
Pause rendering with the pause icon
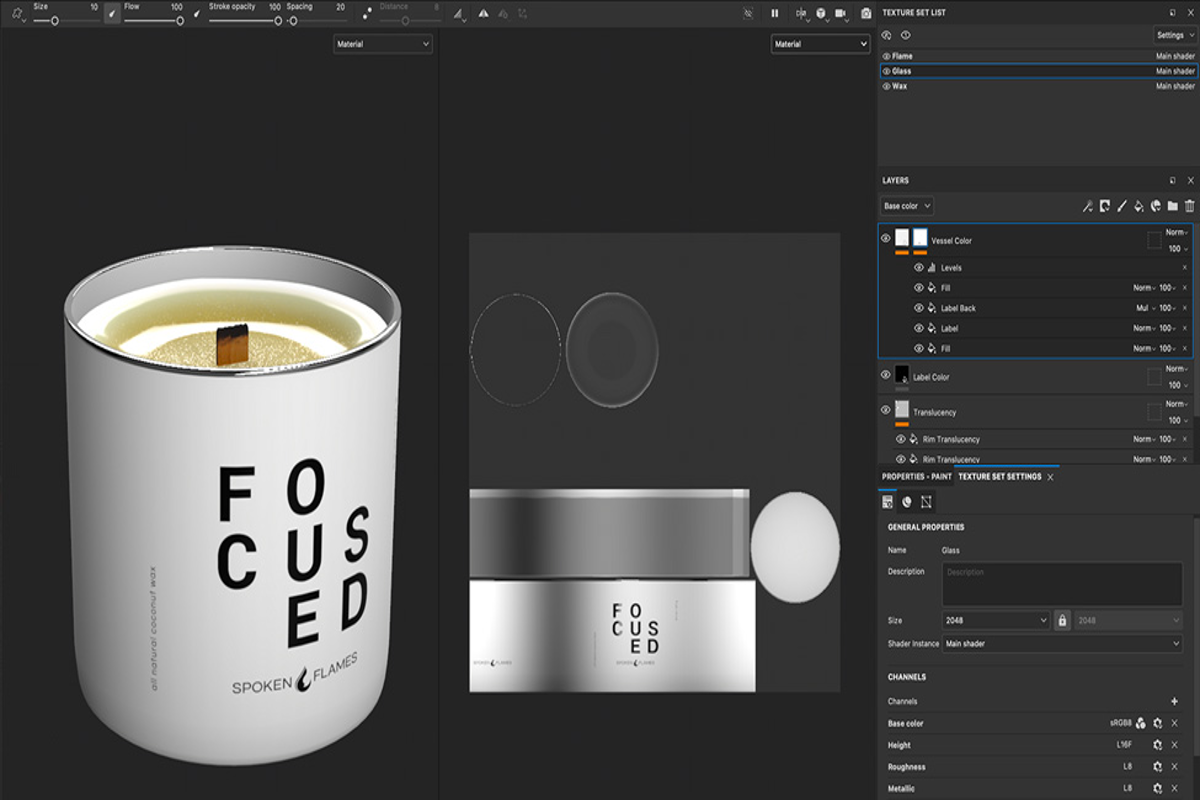pos(774,14)
